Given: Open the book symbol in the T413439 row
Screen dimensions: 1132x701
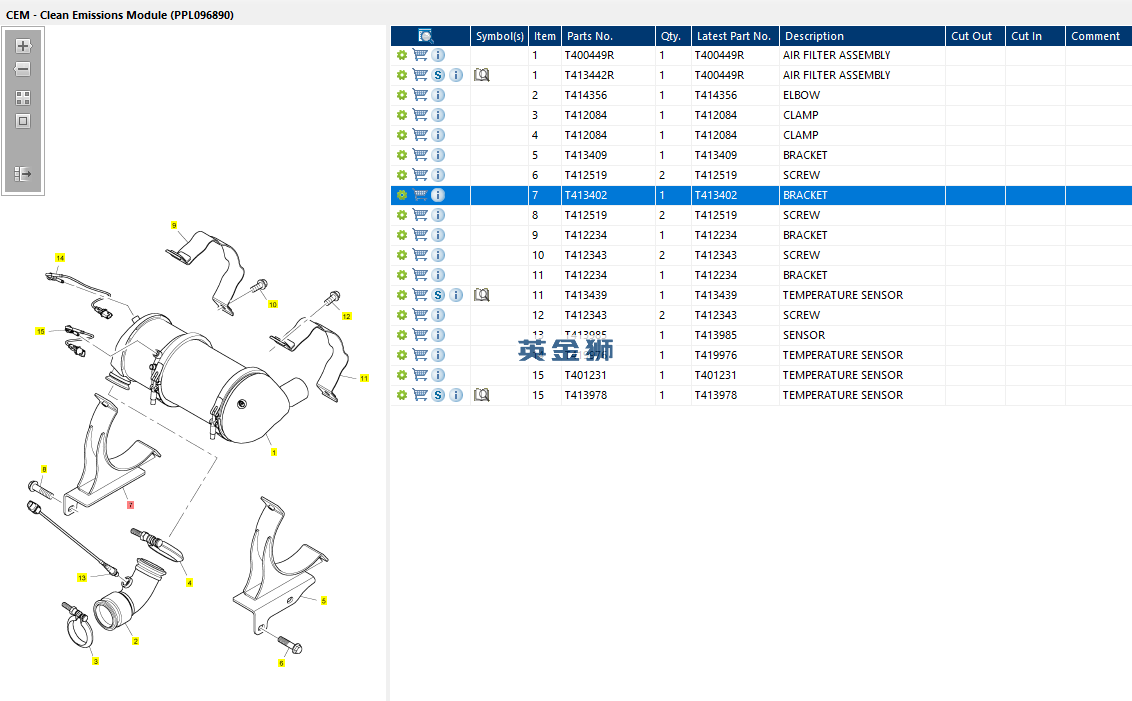Looking at the screenshot, I should (482, 295).
